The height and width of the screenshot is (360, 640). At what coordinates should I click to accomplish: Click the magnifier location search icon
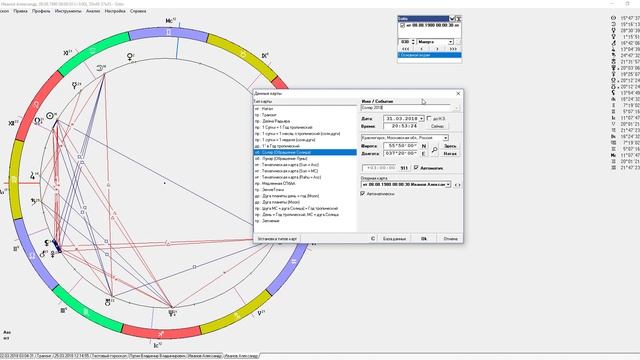[x=434, y=150]
